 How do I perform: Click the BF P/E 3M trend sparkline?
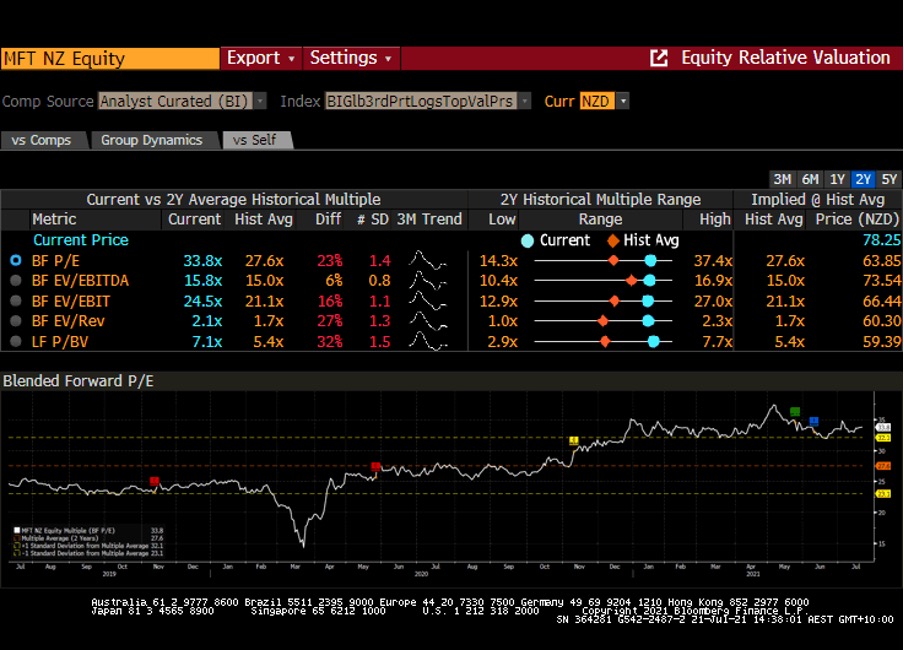pos(428,260)
